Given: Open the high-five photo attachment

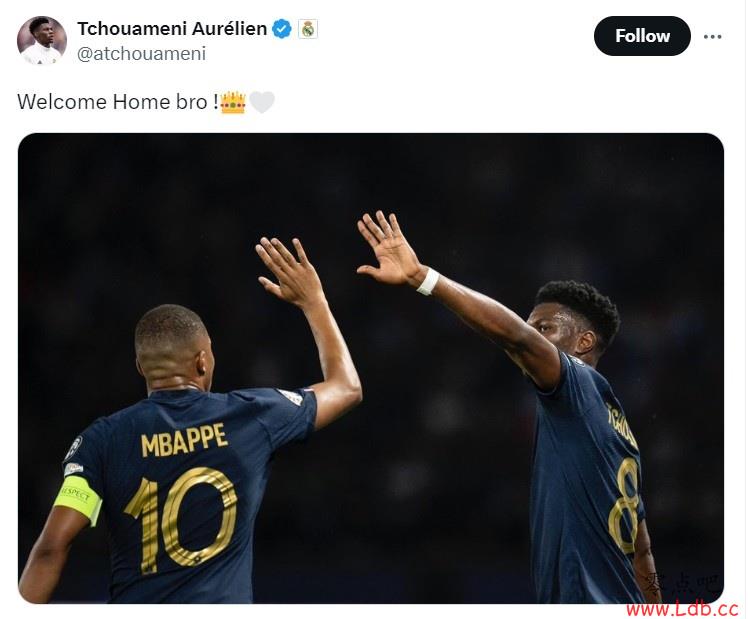Looking at the screenshot, I should tap(371, 368).
